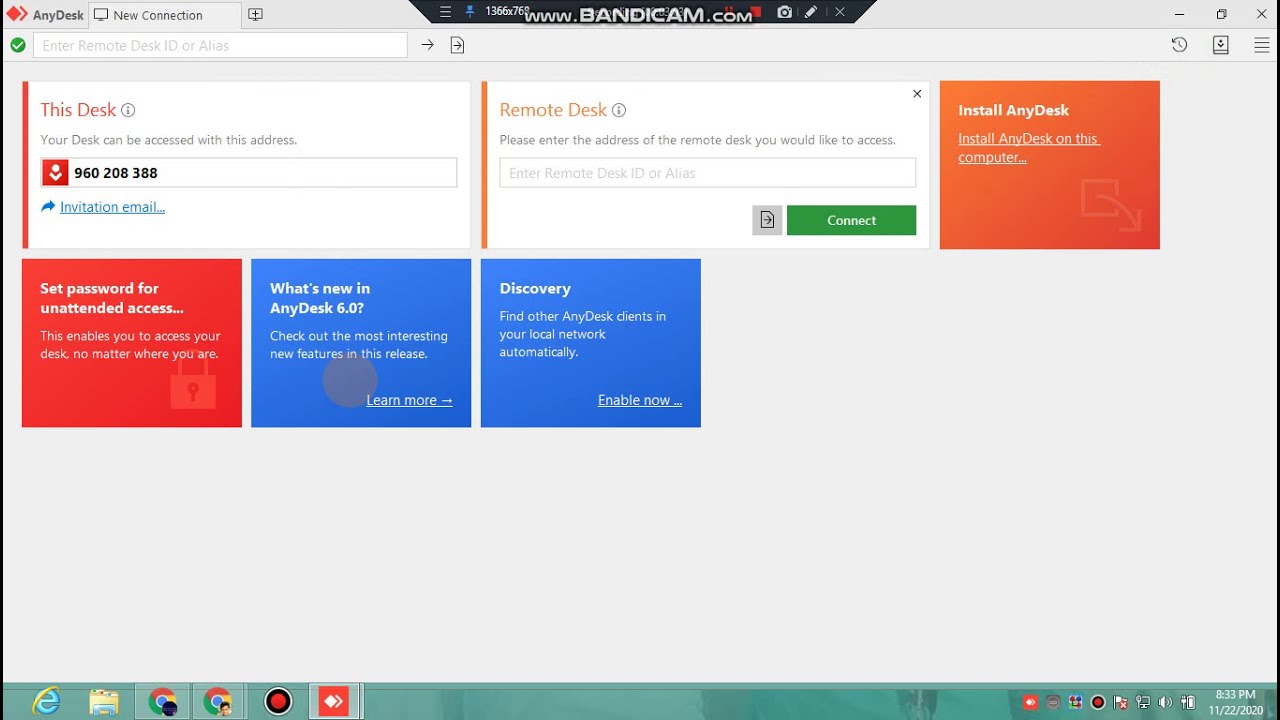Open Internet Explorer from the taskbar
The image size is (1280, 720).
click(x=46, y=702)
